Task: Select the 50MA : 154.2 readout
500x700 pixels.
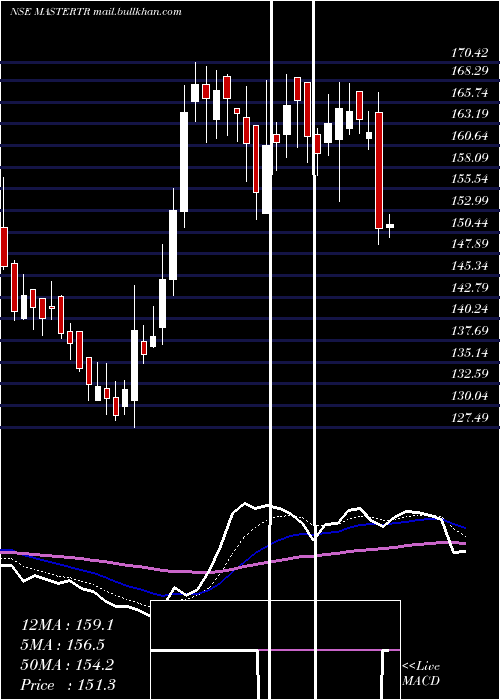Action: [67, 665]
